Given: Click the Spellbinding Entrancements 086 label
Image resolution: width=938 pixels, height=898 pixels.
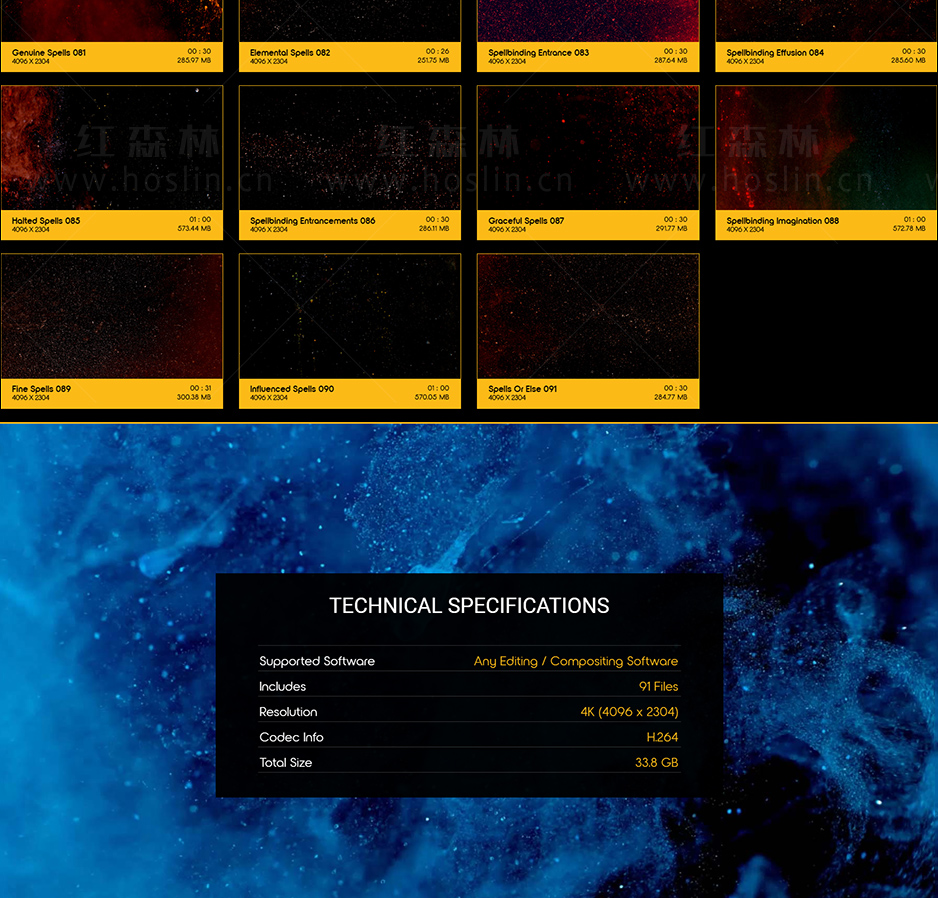Looking at the screenshot, I should coord(313,221).
